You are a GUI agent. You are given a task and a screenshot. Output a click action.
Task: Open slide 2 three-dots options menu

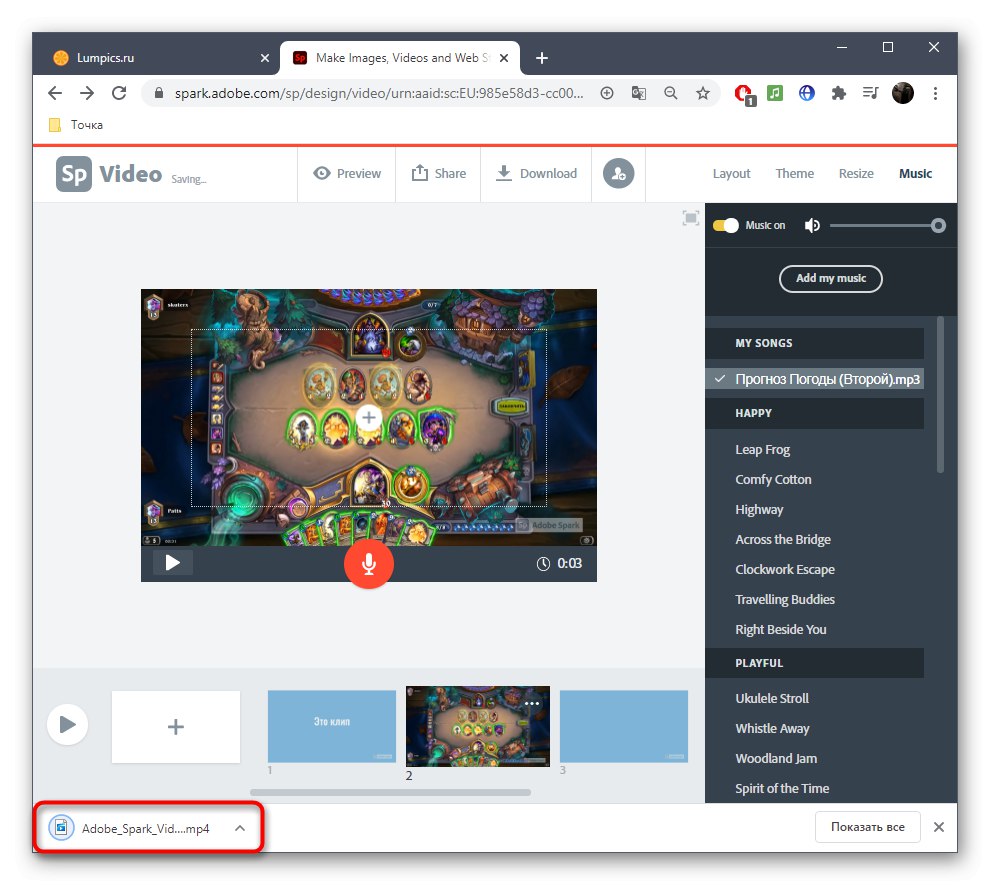pyautogui.click(x=532, y=703)
